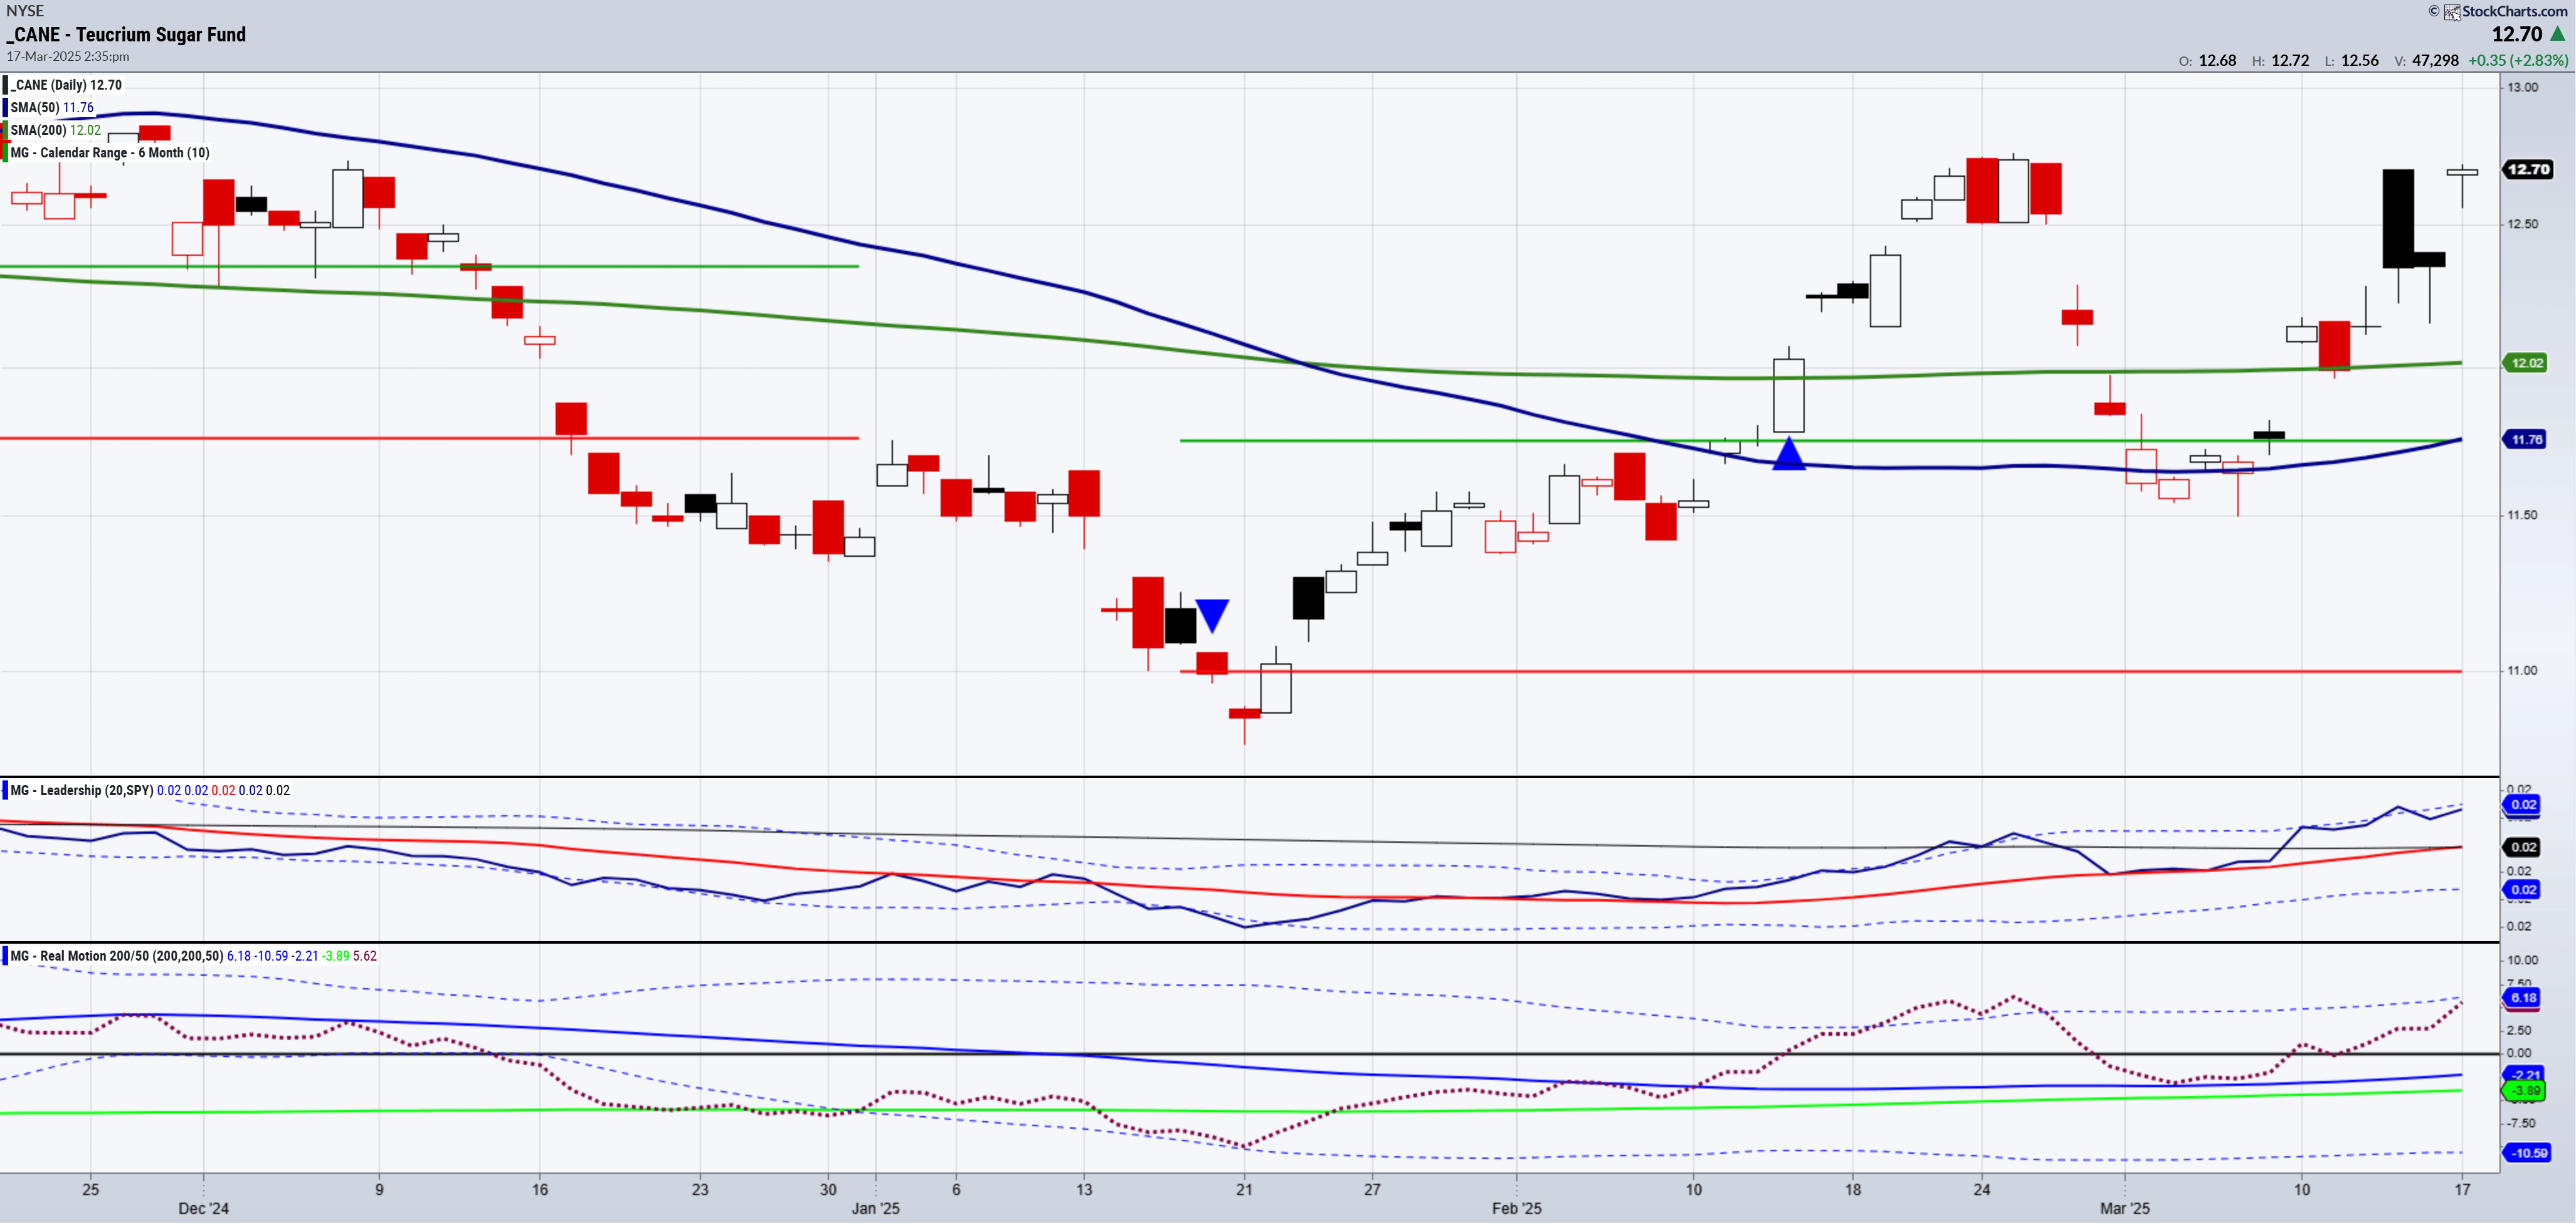Click the "12.50" price axis label
This screenshot has width=2576, height=1224.
(2522, 224)
